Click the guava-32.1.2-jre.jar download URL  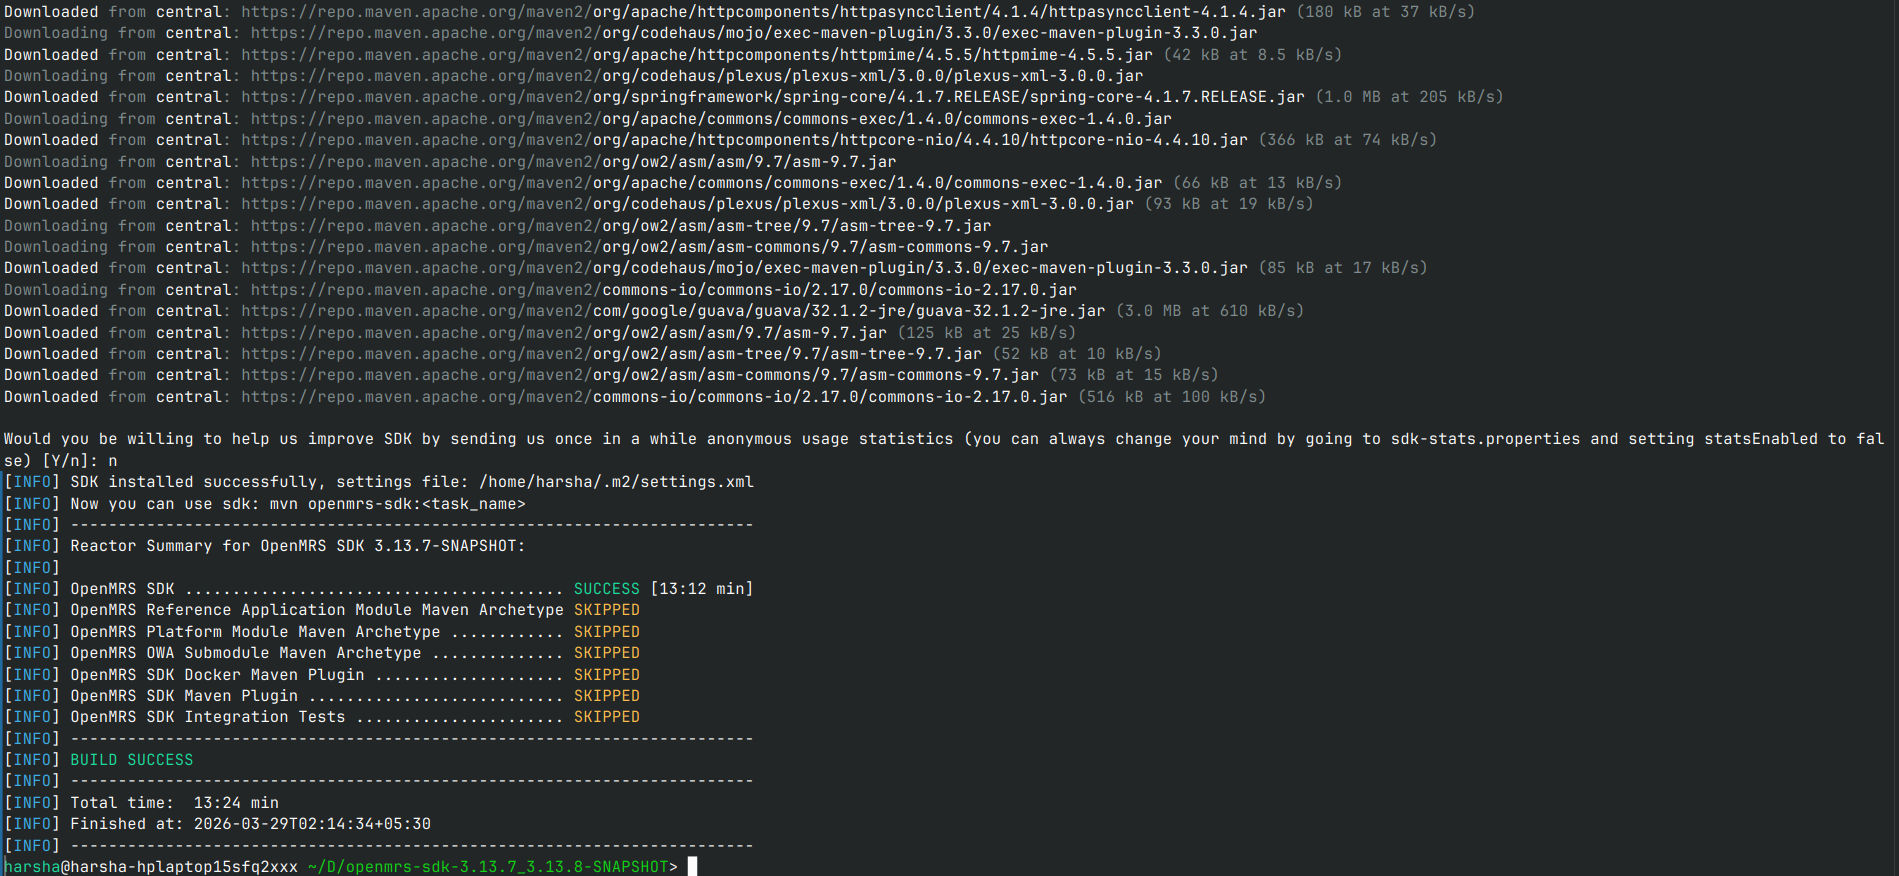click(x=673, y=311)
